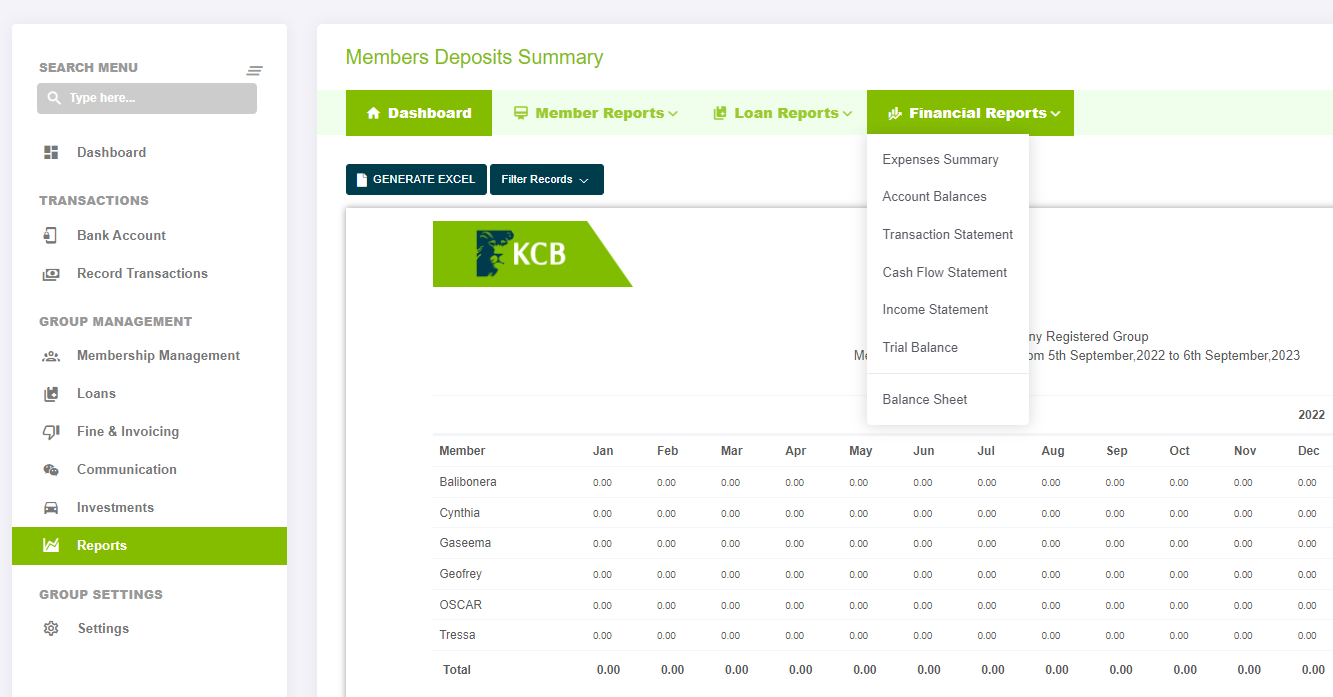This screenshot has height=697, width=1333.
Task: Open Investments sidebar link
Action: (x=115, y=507)
